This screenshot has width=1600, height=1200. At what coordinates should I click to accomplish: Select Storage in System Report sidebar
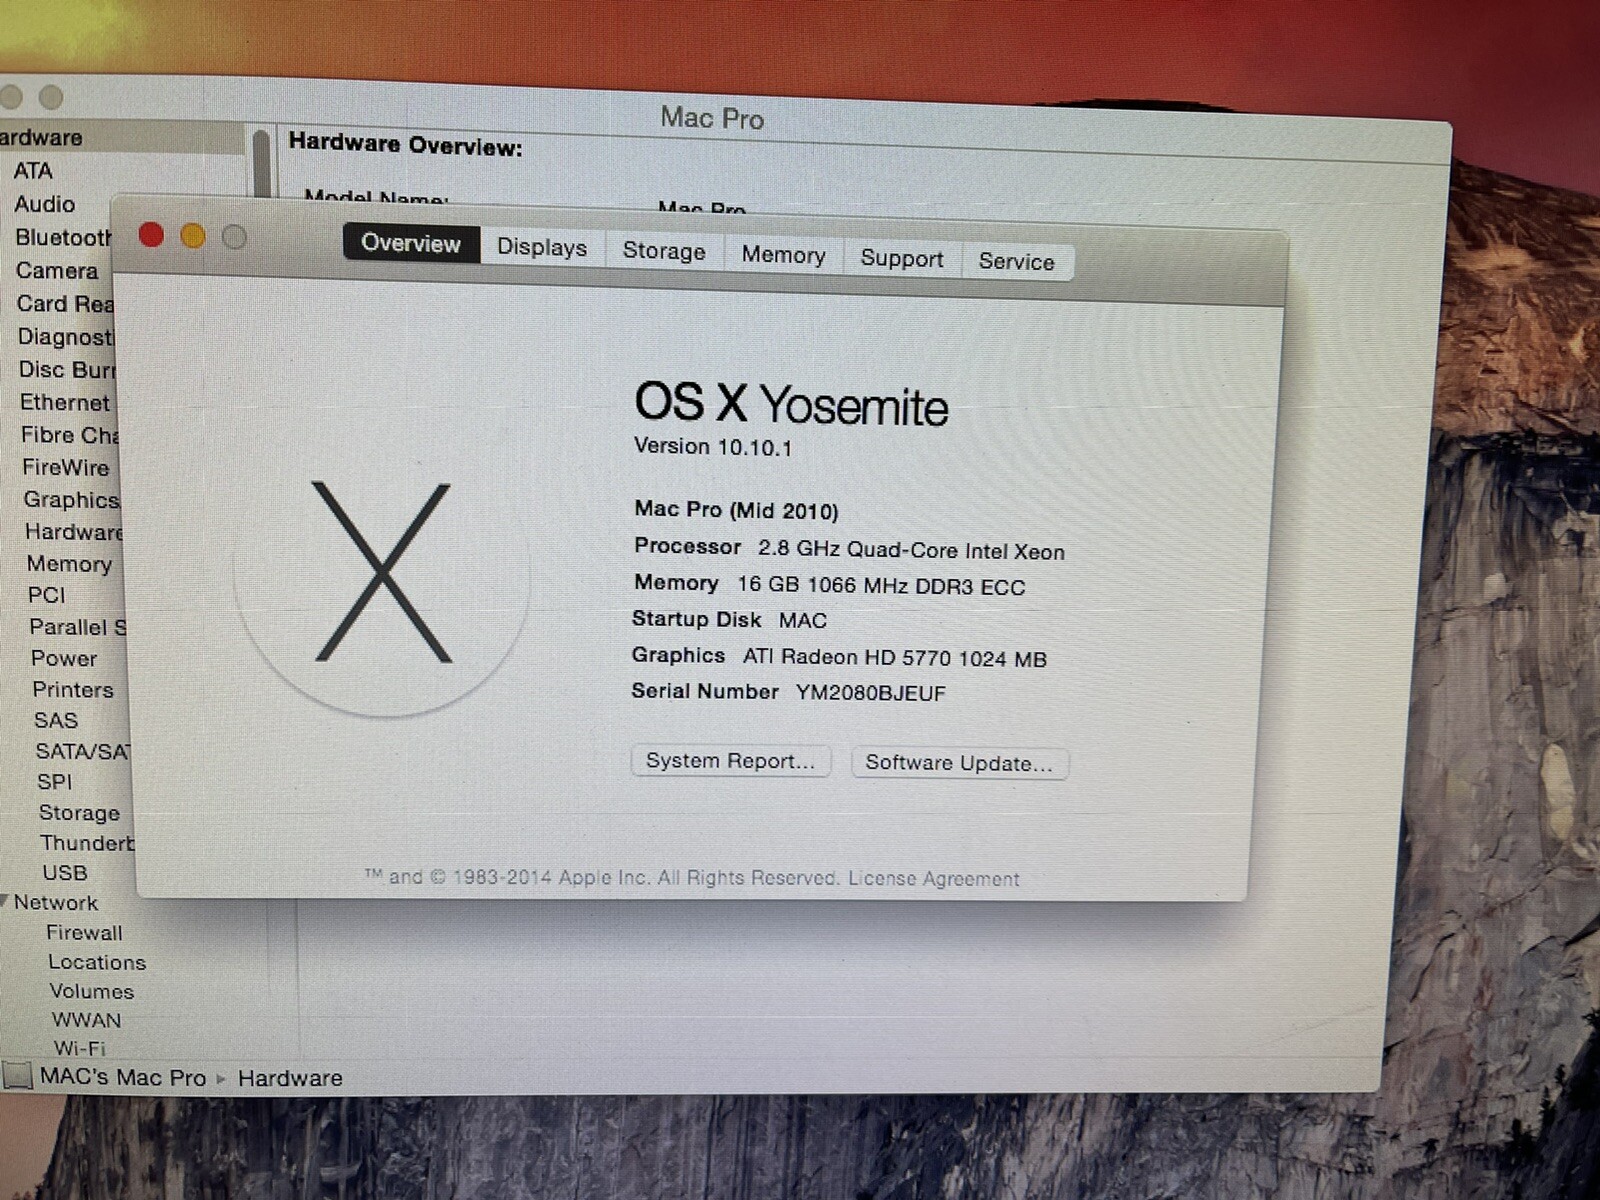pyautogui.click(x=79, y=813)
